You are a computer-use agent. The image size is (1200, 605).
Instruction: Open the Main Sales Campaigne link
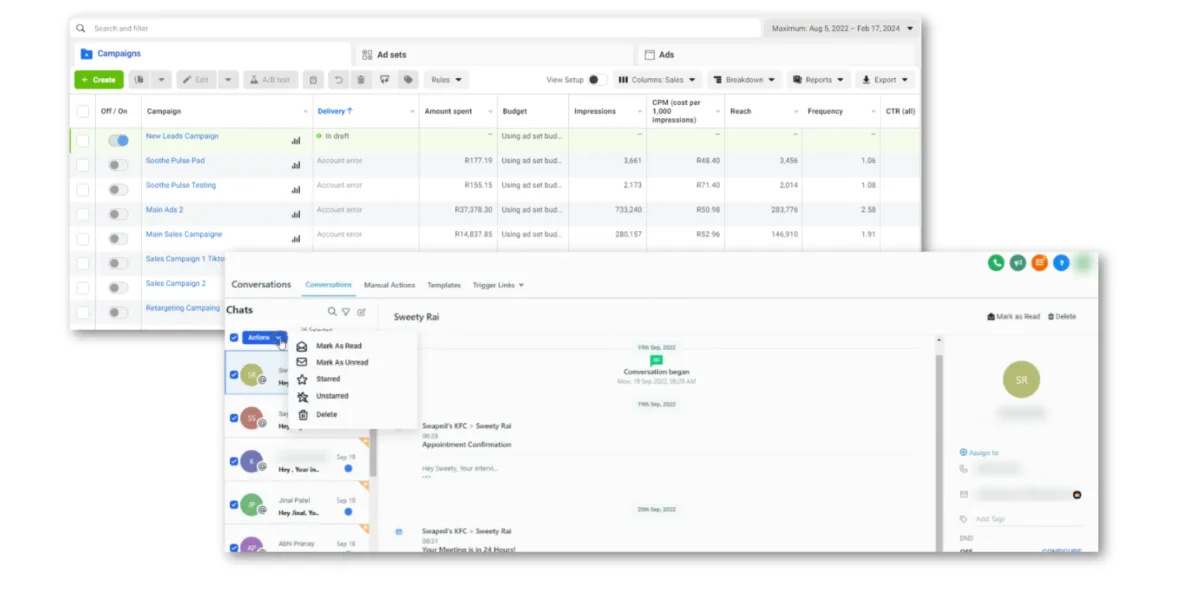184,234
